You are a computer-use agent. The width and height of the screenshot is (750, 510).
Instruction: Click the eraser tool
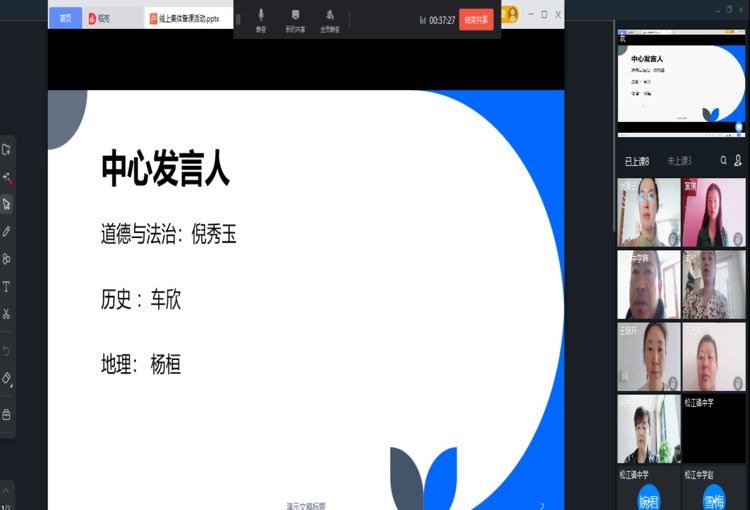(7, 379)
